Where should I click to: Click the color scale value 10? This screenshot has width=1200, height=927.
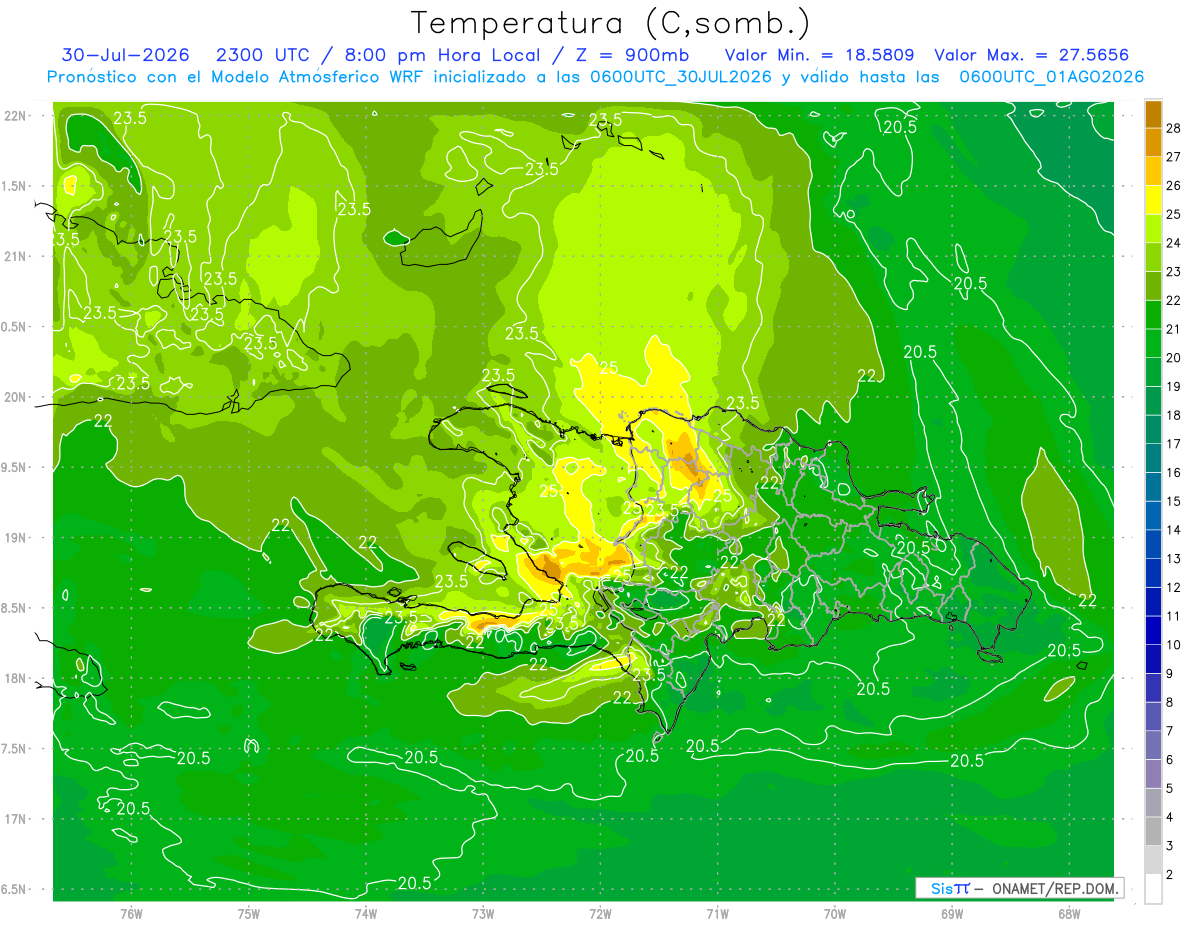(1174, 645)
